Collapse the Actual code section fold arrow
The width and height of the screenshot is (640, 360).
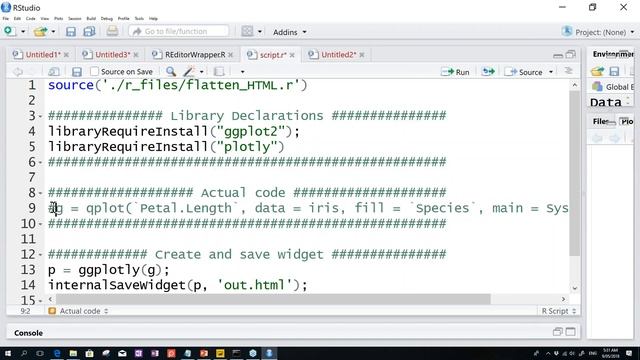(x=40, y=193)
